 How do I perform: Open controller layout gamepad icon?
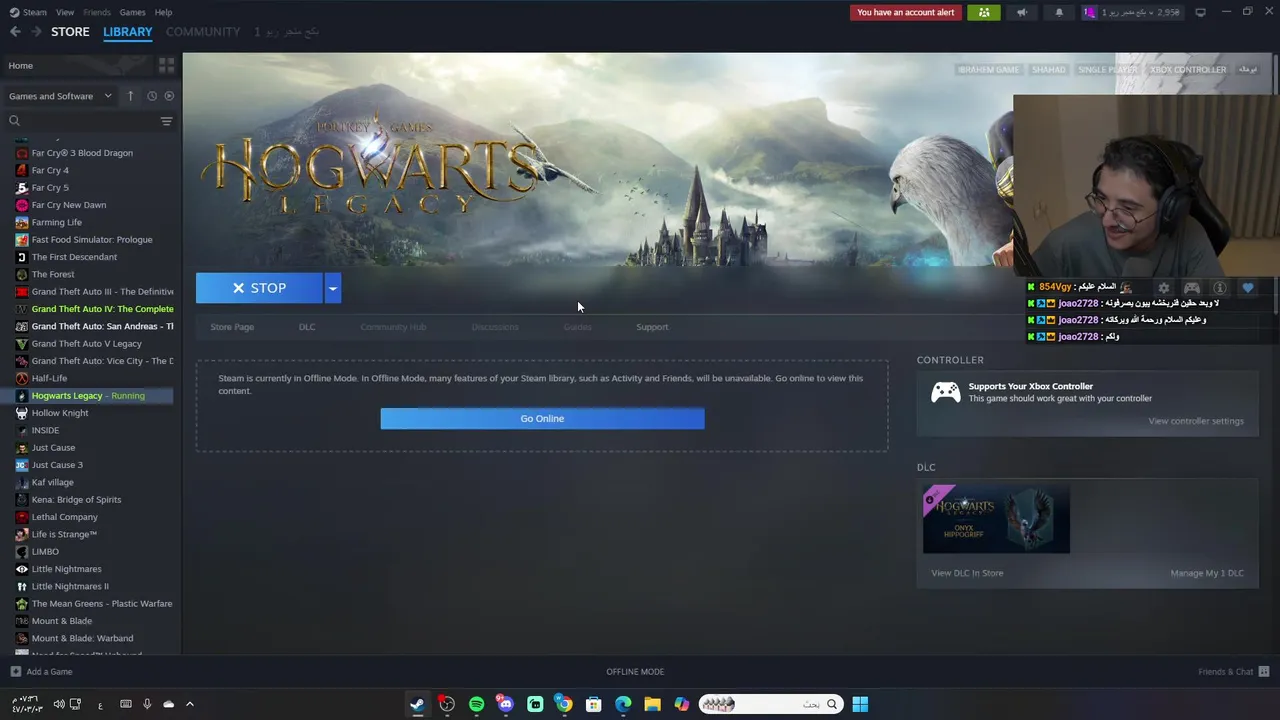(1191, 288)
